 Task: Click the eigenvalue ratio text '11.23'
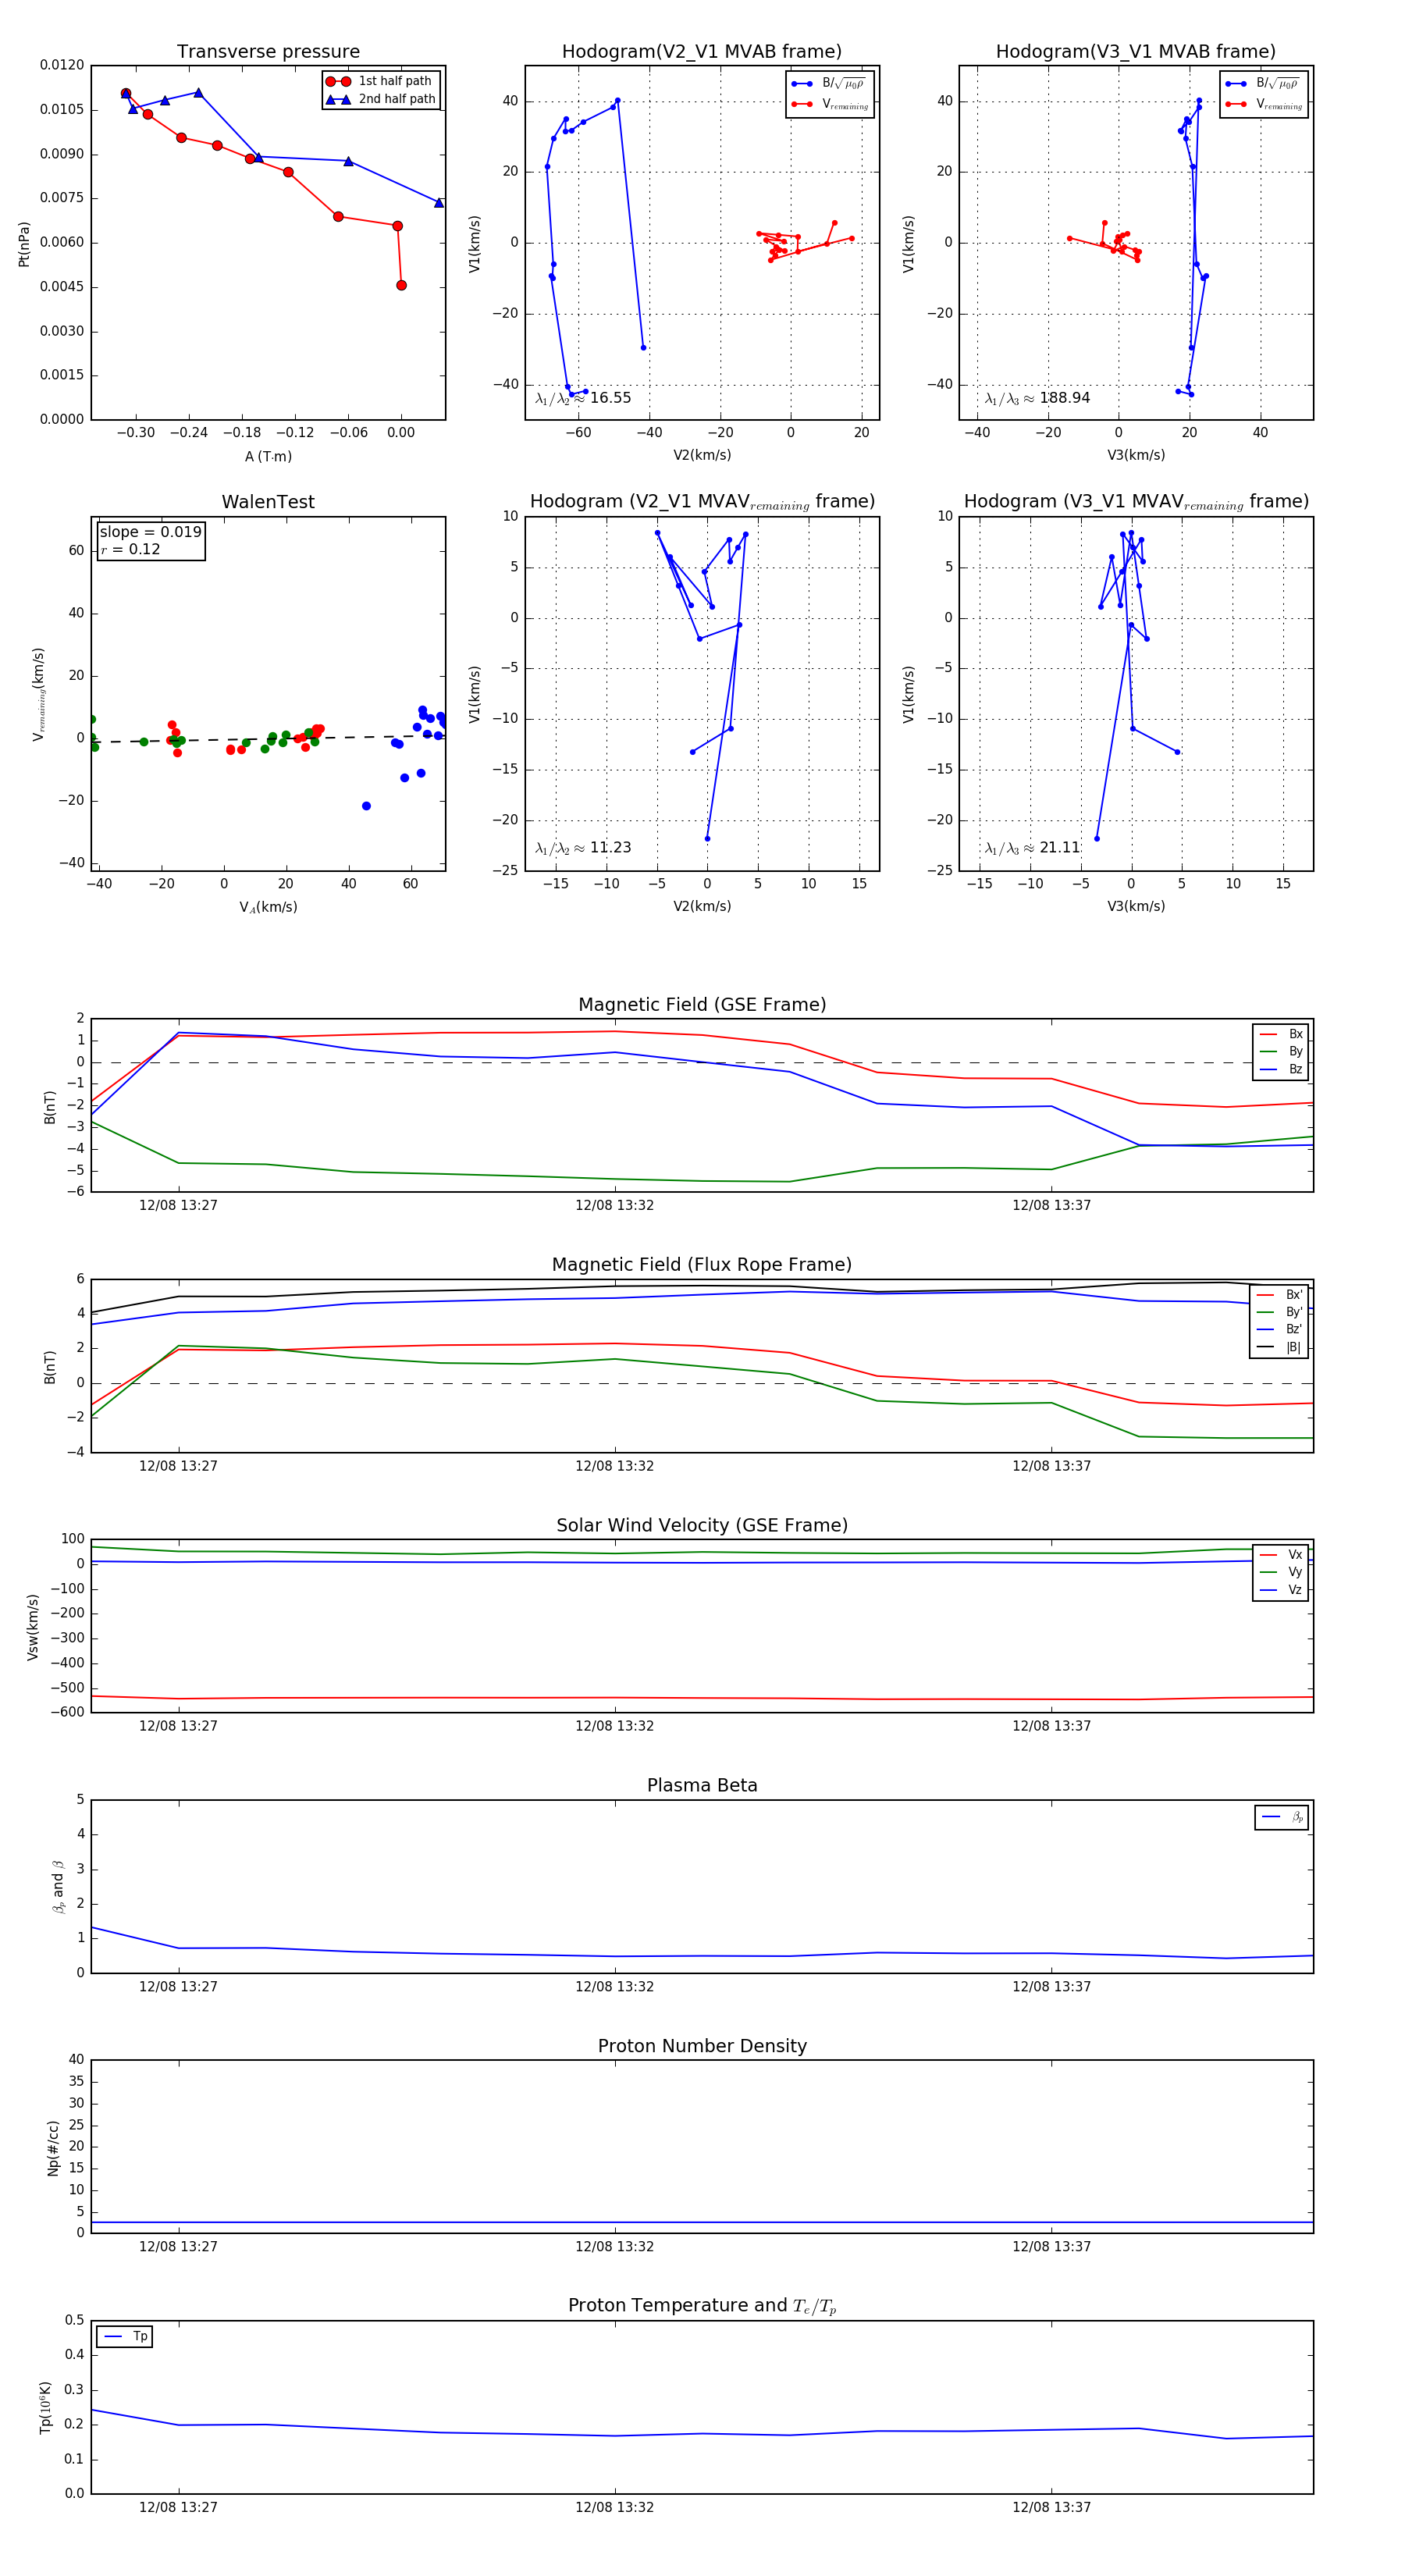610,848
